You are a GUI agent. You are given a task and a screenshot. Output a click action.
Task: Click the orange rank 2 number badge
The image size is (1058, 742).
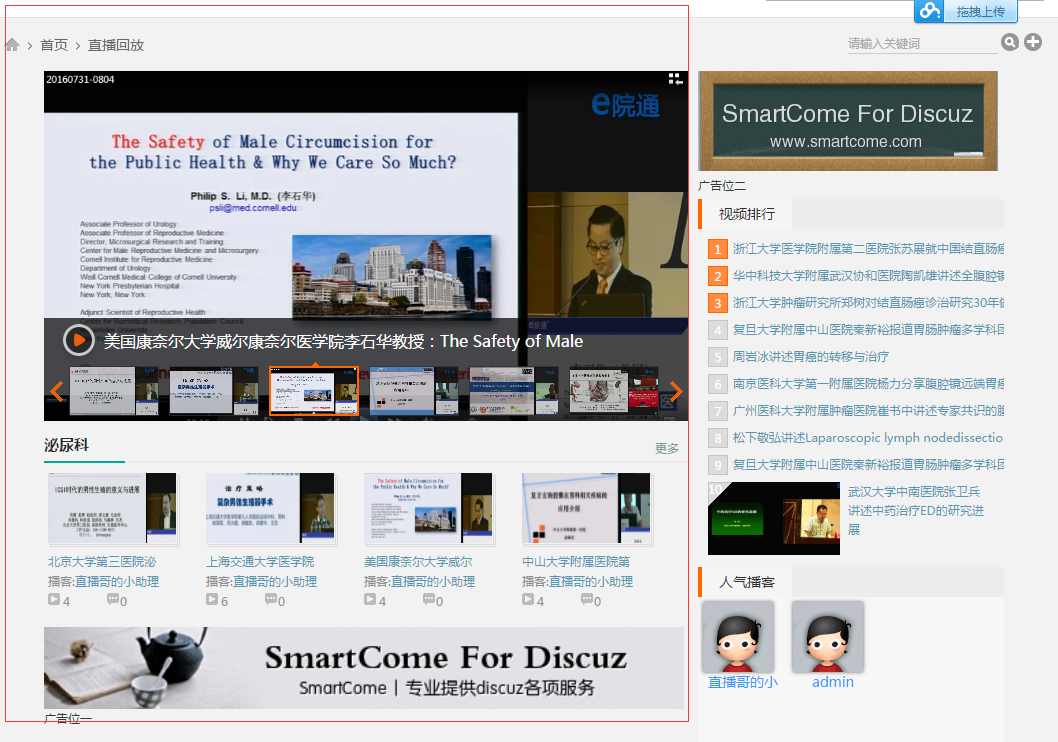click(717, 276)
